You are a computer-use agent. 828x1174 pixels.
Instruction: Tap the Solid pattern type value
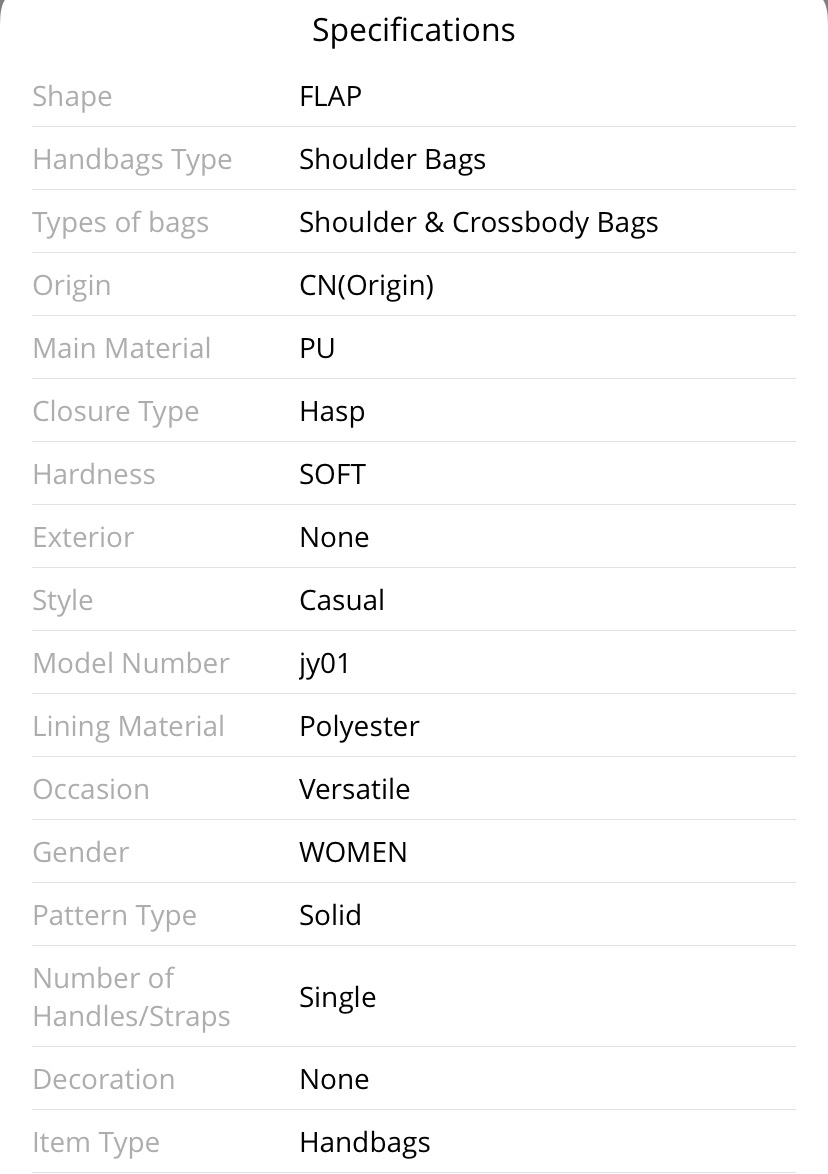pyautogui.click(x=330, y=915)
